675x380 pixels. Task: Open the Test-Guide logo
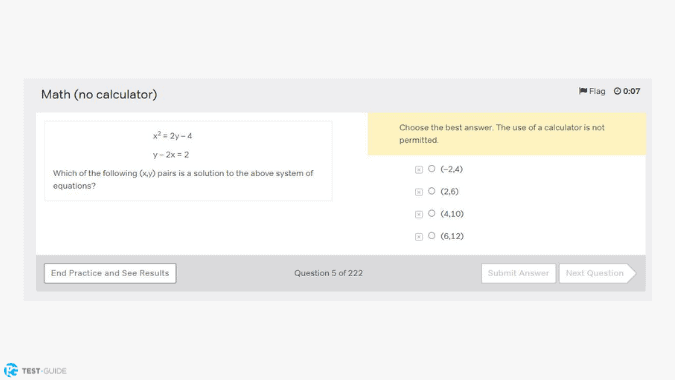coord(11,370)
